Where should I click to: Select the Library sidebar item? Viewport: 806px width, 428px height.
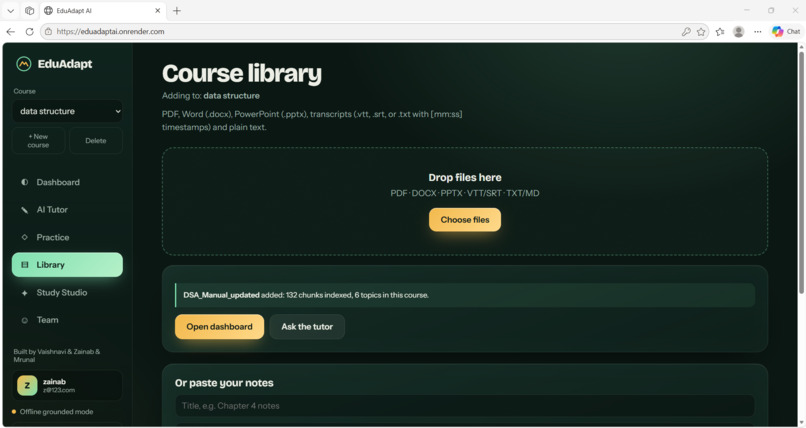[67, 265]
